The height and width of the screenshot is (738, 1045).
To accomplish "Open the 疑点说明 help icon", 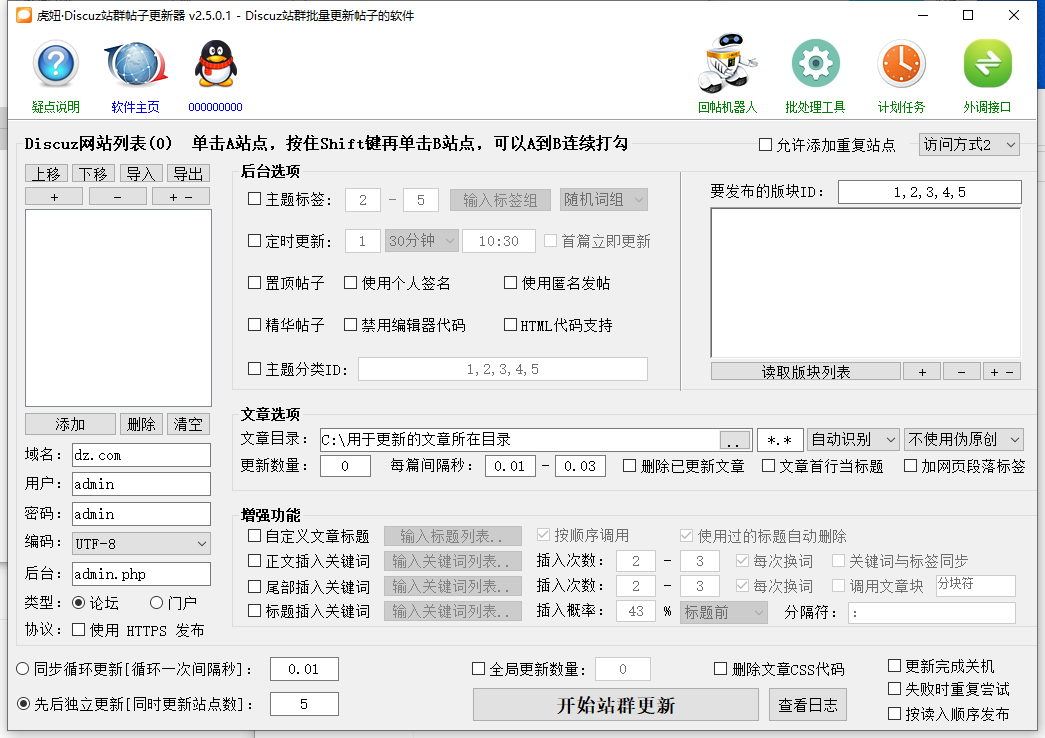I will [x=56, y=65].
